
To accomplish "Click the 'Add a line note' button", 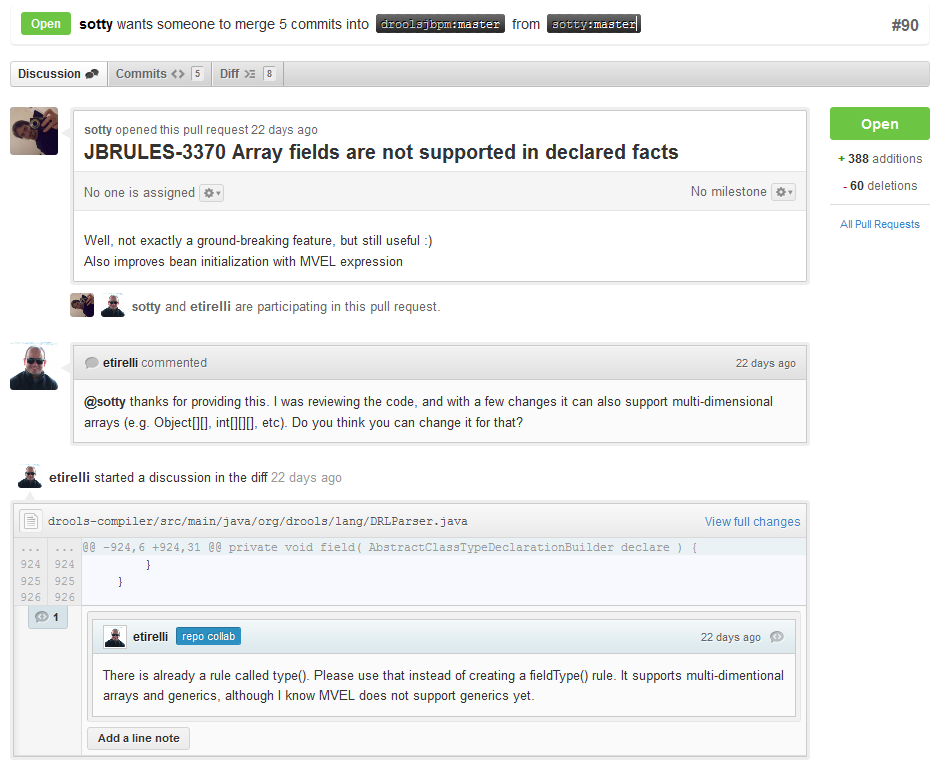I will click(x=139, y=739).
